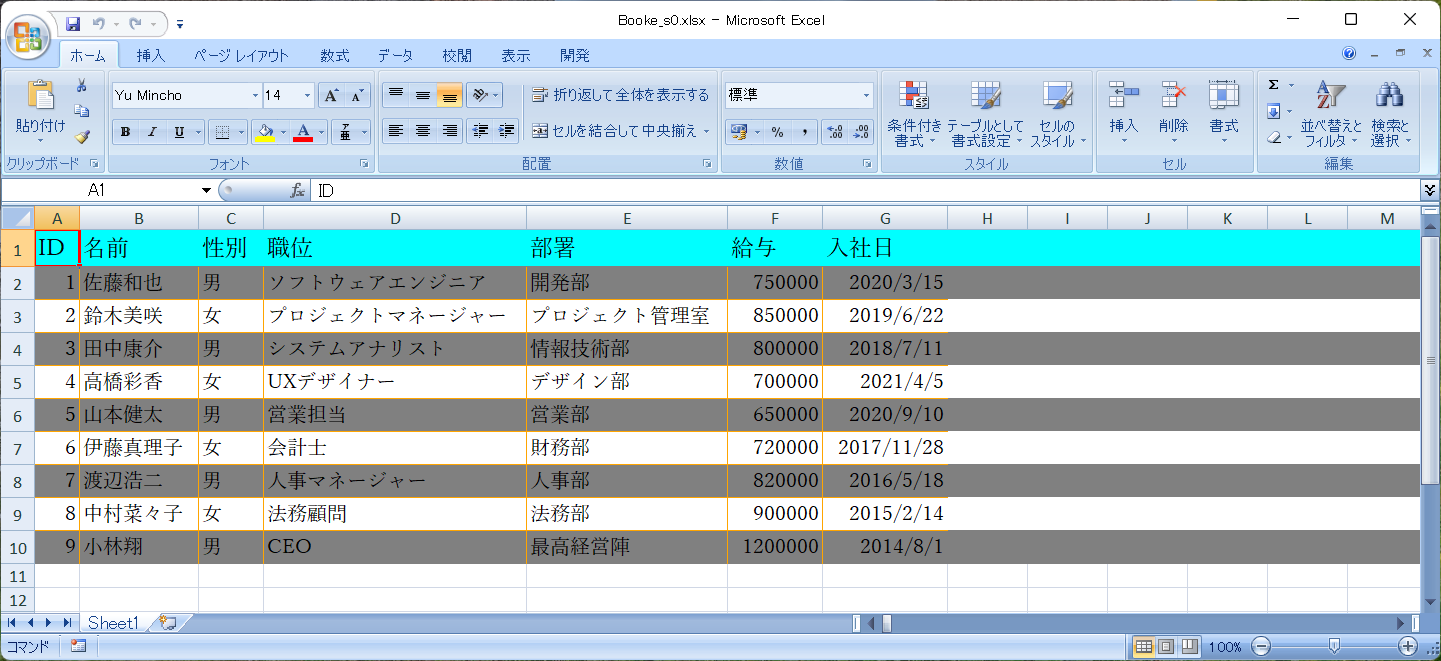Viewport: 1441px width, 661px height.
Task: Toggle underline formatting
Action: 180,132
